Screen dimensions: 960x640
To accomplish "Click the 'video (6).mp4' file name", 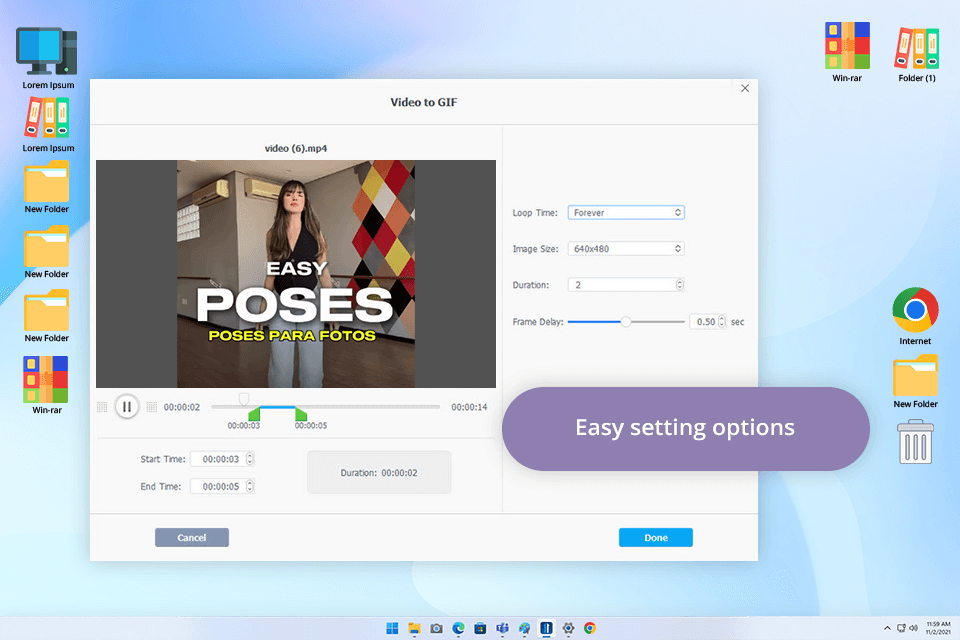I will pyautogui.click(x=296, y=148).
